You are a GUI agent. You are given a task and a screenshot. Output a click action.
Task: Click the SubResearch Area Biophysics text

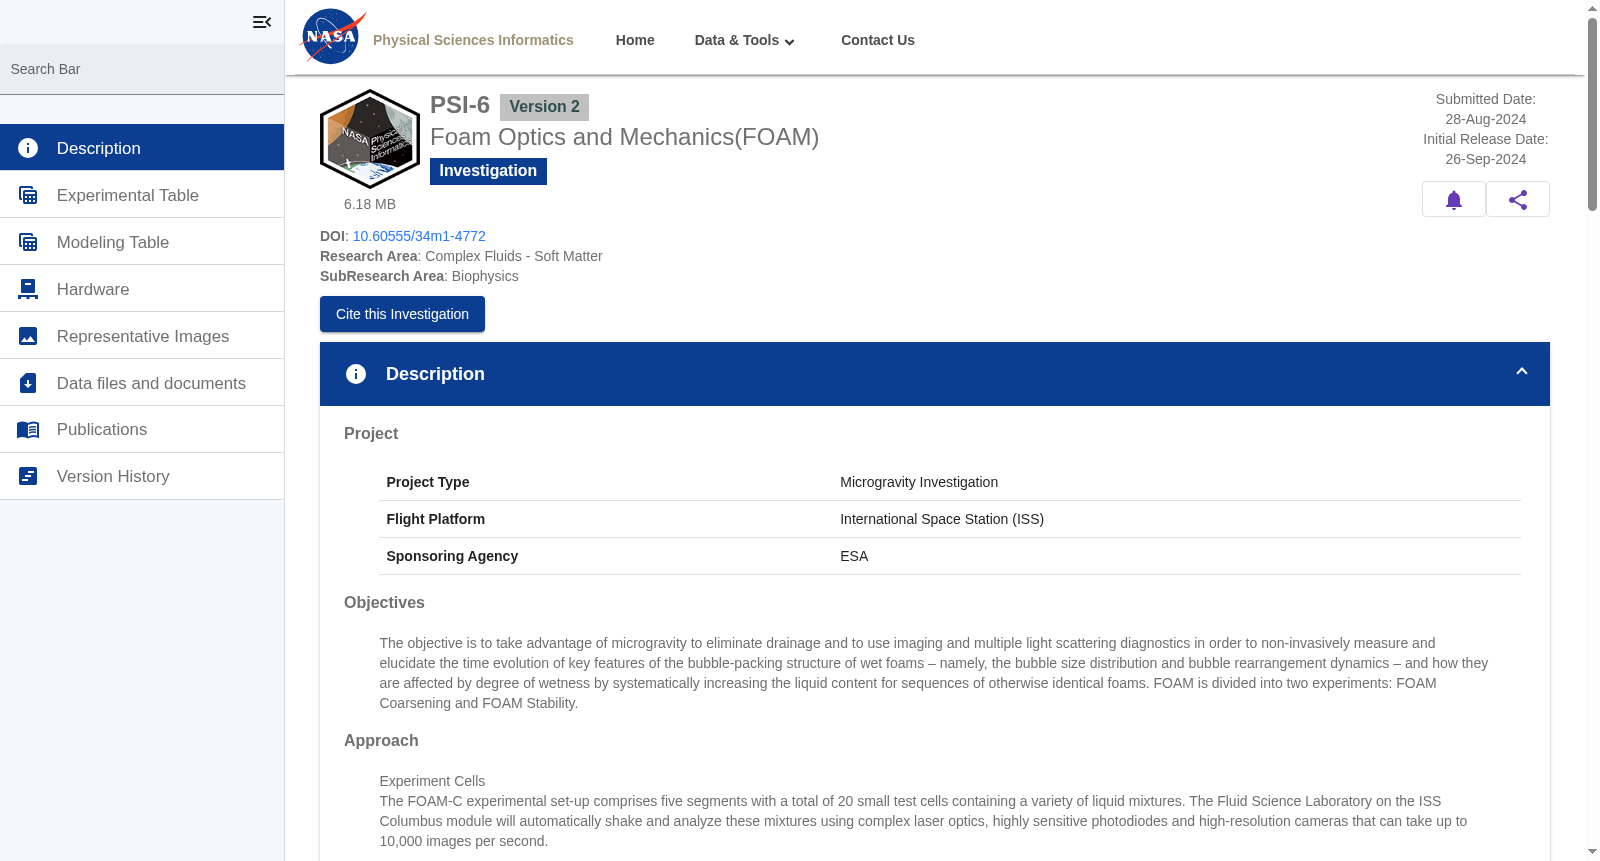419,276
